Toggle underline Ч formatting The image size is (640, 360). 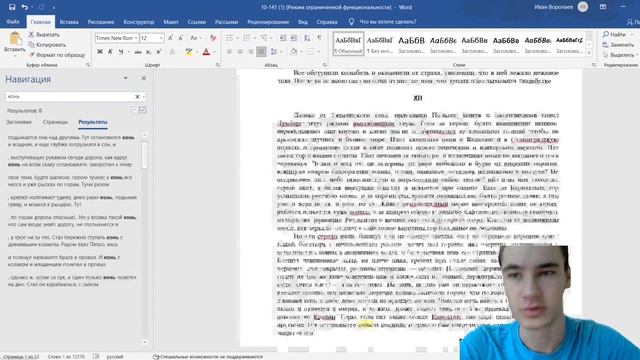[121, 52]
